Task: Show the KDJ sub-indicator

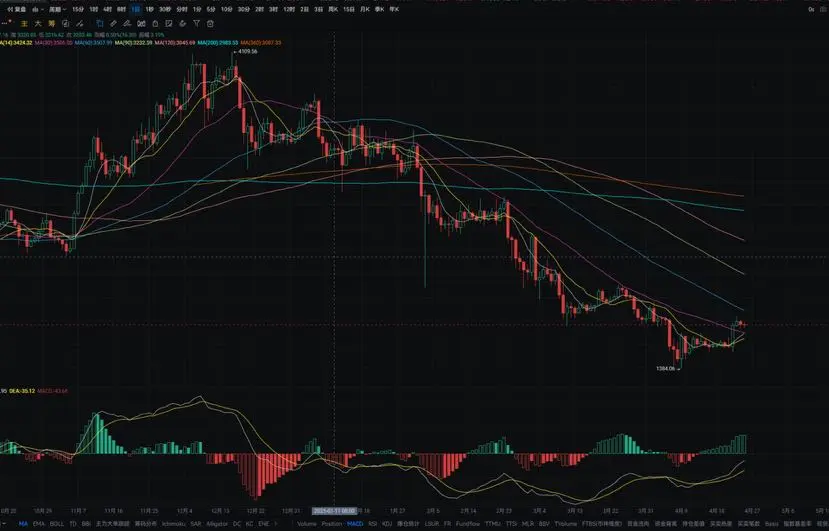Action: coord(387,524)
